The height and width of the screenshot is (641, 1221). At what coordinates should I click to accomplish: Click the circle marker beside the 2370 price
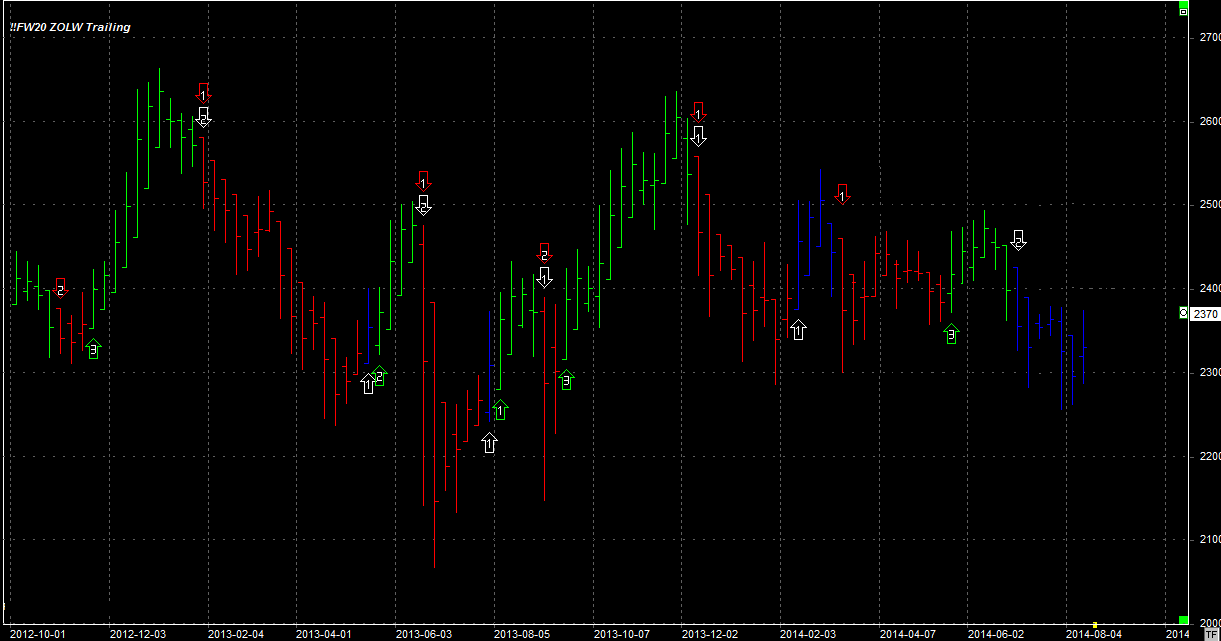(1184, 314)
